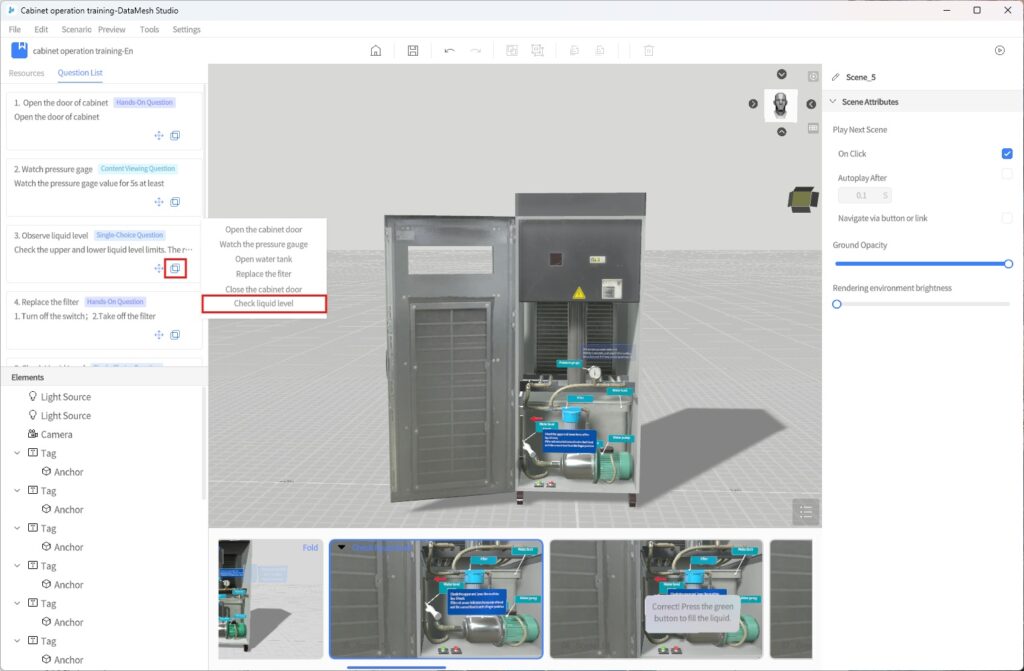
Task: Choose Check liquid level from the popup list
Action: [x=264, y=304]
